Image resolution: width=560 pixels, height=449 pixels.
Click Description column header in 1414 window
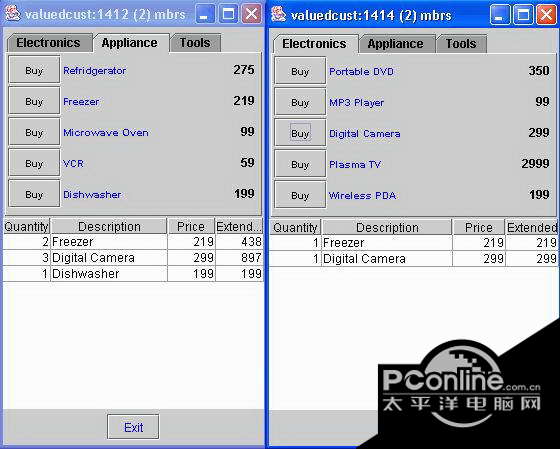pos(387,228)
